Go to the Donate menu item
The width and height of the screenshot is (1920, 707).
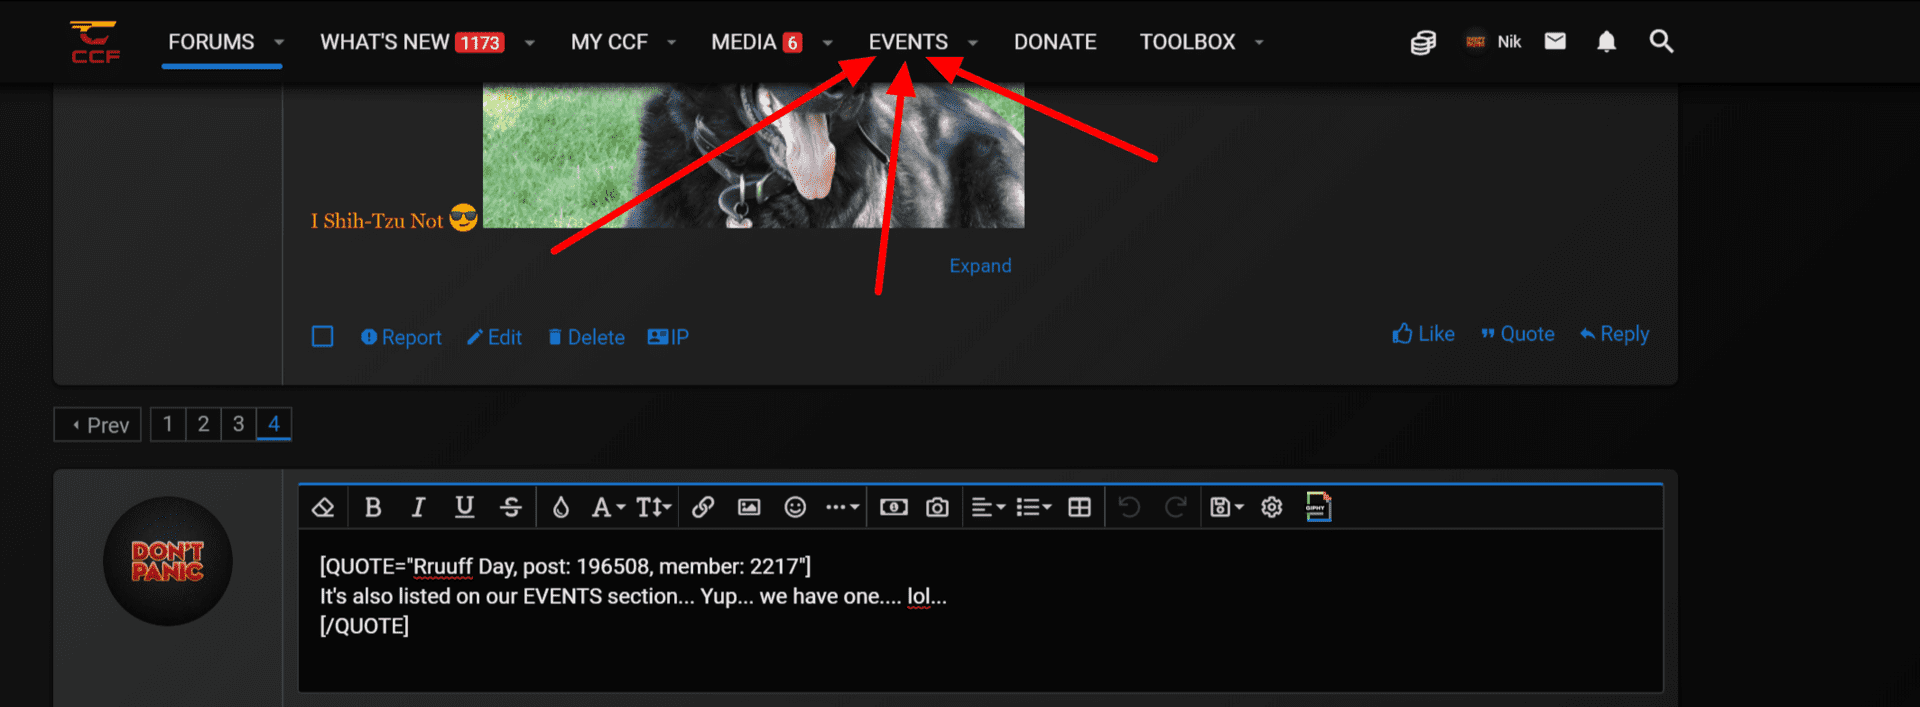coord(1055,42)
